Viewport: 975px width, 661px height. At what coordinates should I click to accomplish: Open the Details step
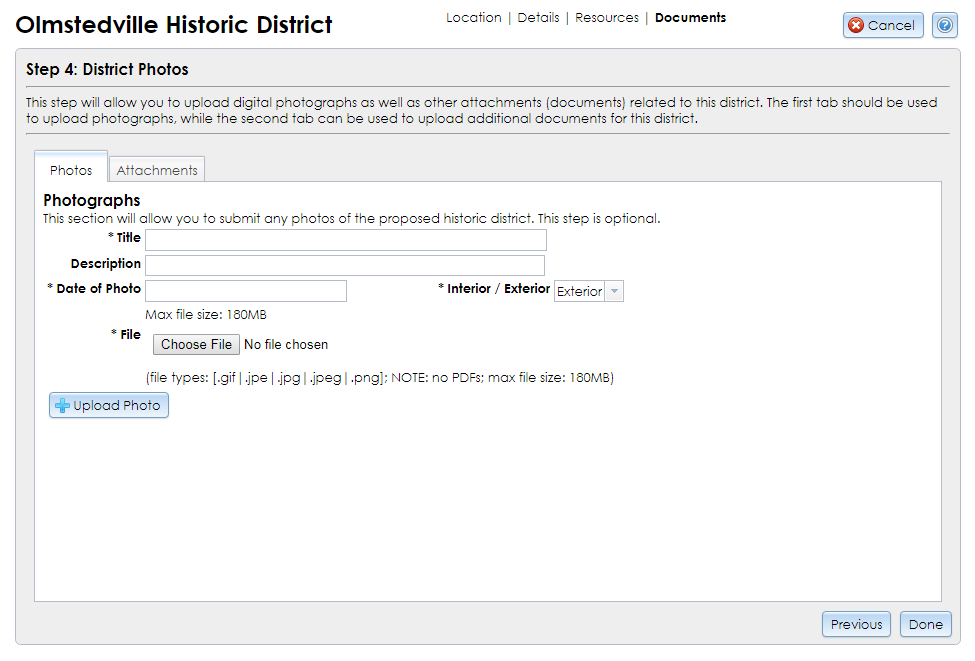[538, 17]
